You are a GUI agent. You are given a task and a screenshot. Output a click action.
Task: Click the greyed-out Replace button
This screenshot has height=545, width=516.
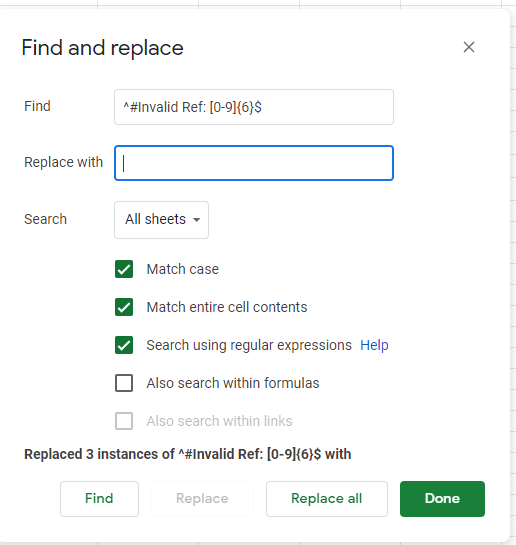pyautogui.click(x=202, y=499)
